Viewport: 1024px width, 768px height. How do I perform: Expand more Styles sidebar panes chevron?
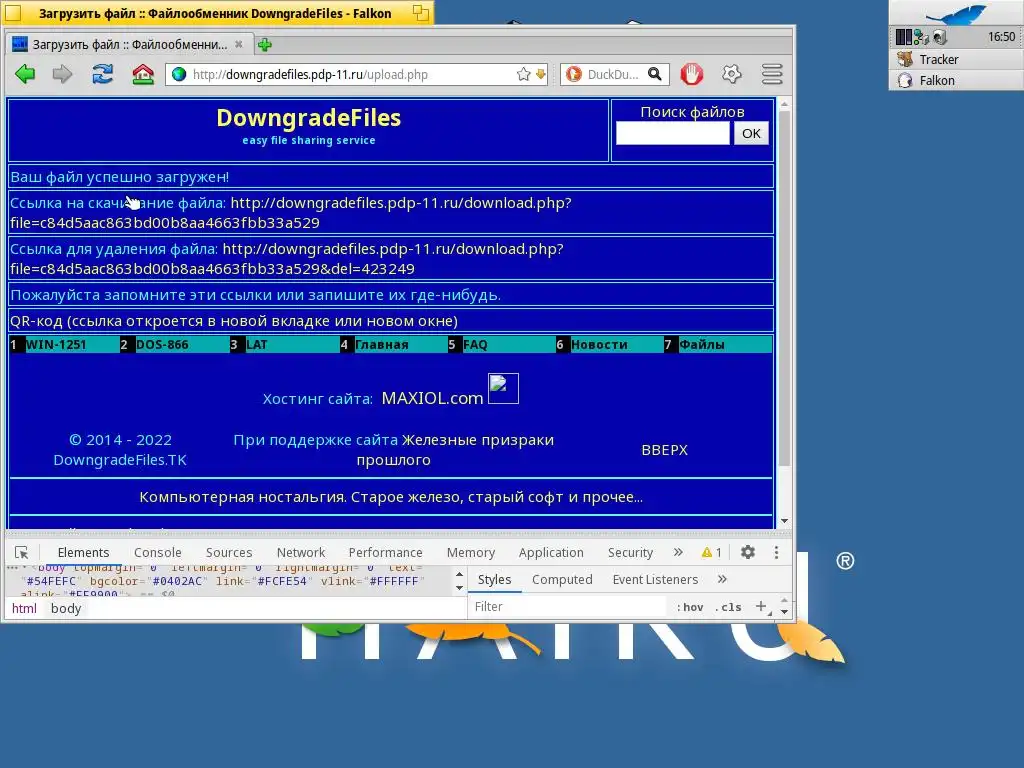click(x=722, y=579)
